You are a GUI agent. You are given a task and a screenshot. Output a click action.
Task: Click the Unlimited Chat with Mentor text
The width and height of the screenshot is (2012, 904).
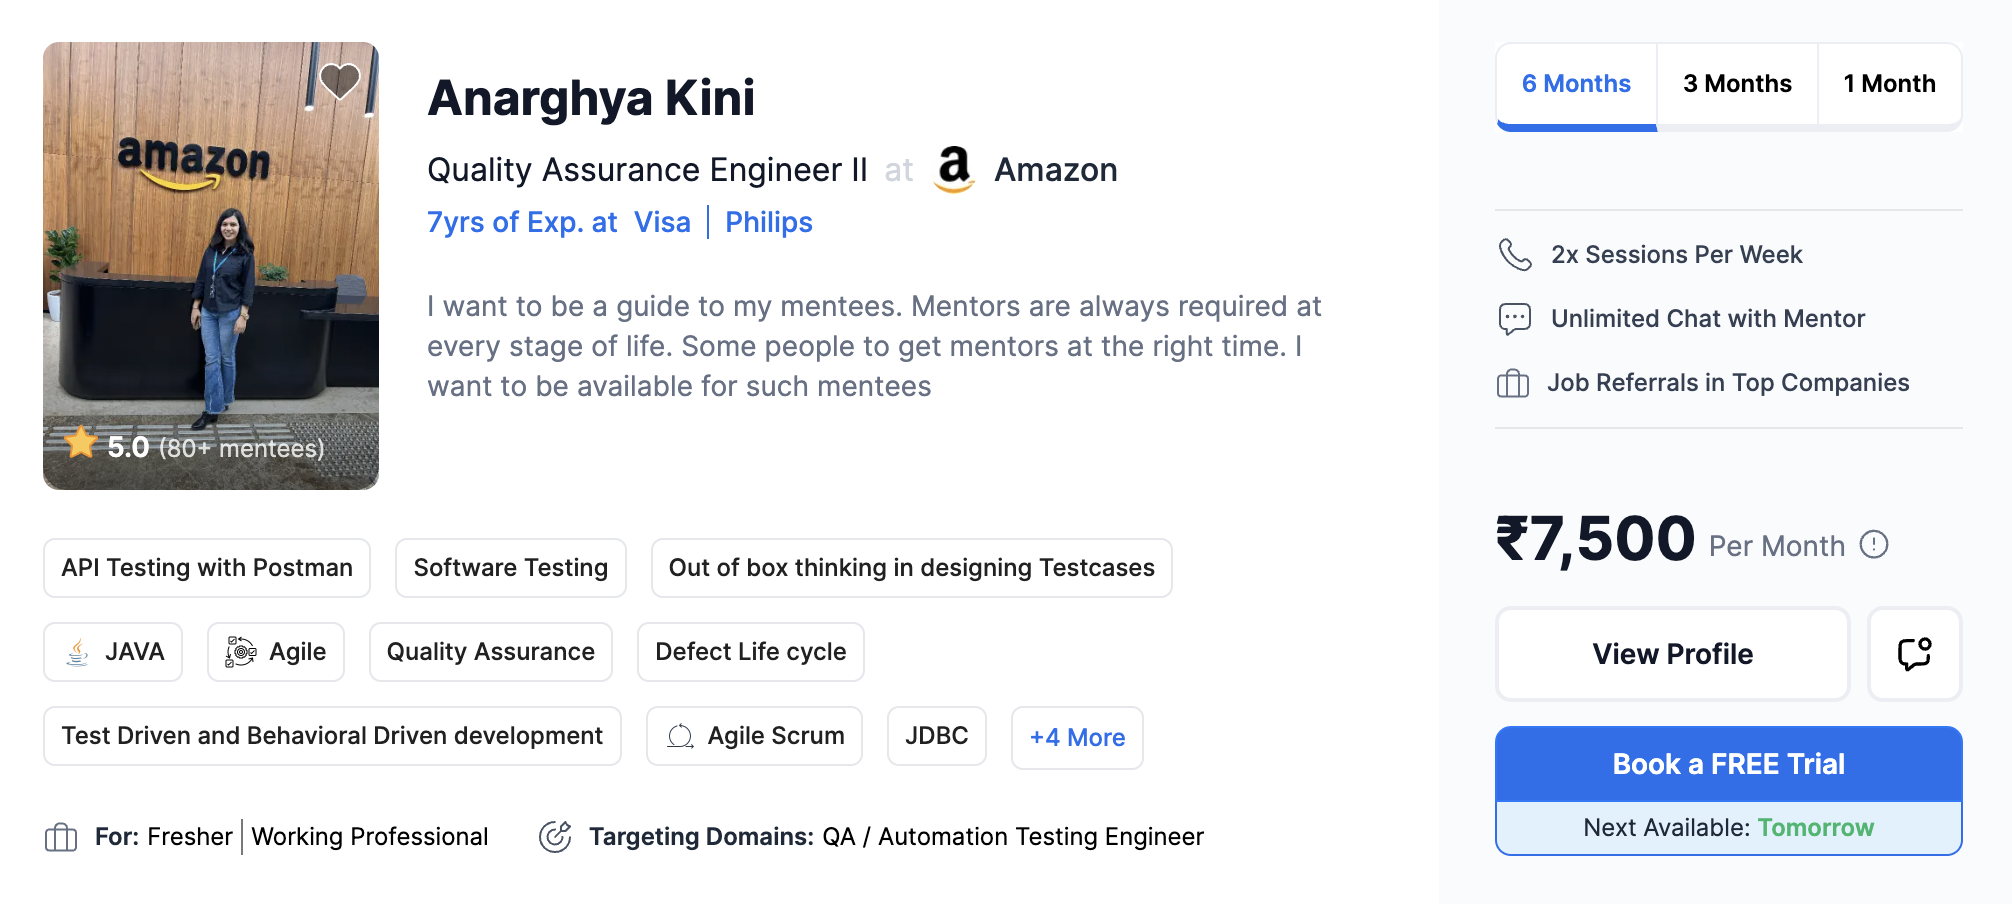tap(1708, 319)
